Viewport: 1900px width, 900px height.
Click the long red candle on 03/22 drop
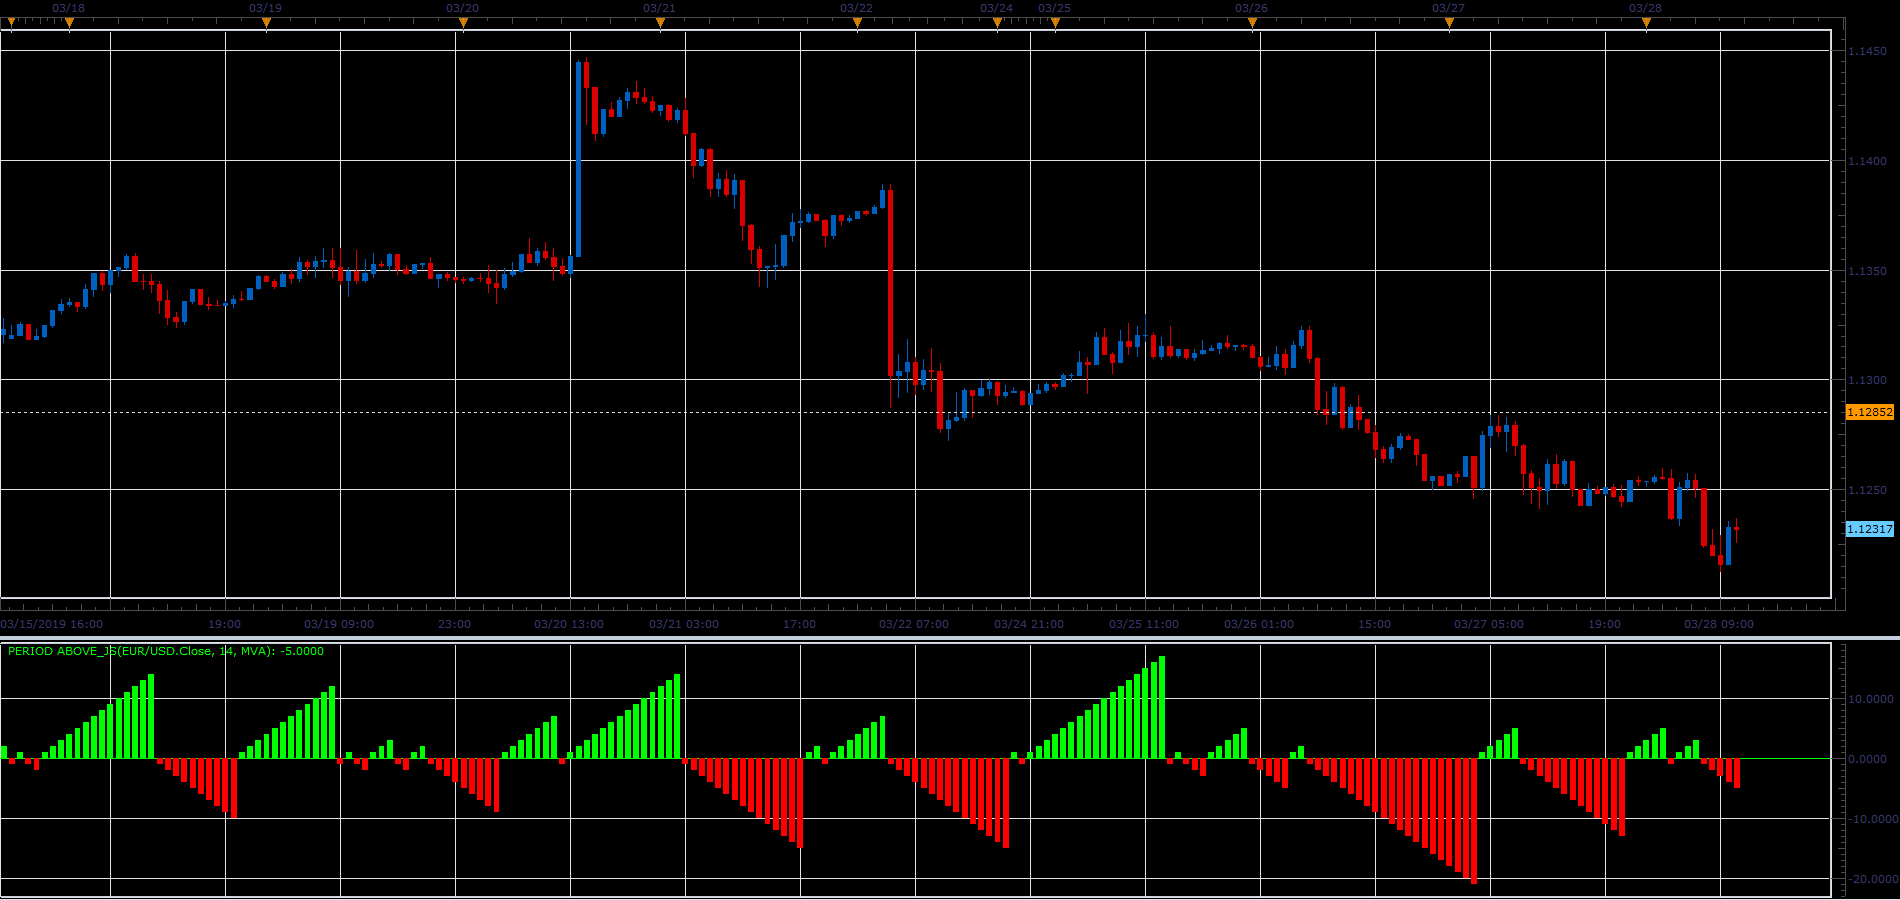click(x=890, y=282)
